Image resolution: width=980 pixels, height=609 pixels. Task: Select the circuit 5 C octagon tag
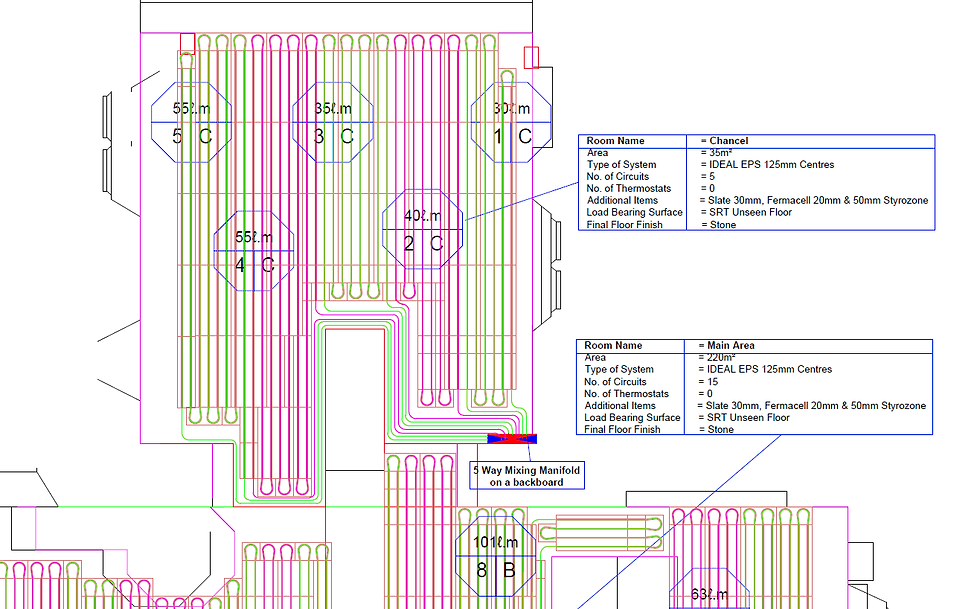(x=192, y=123)
